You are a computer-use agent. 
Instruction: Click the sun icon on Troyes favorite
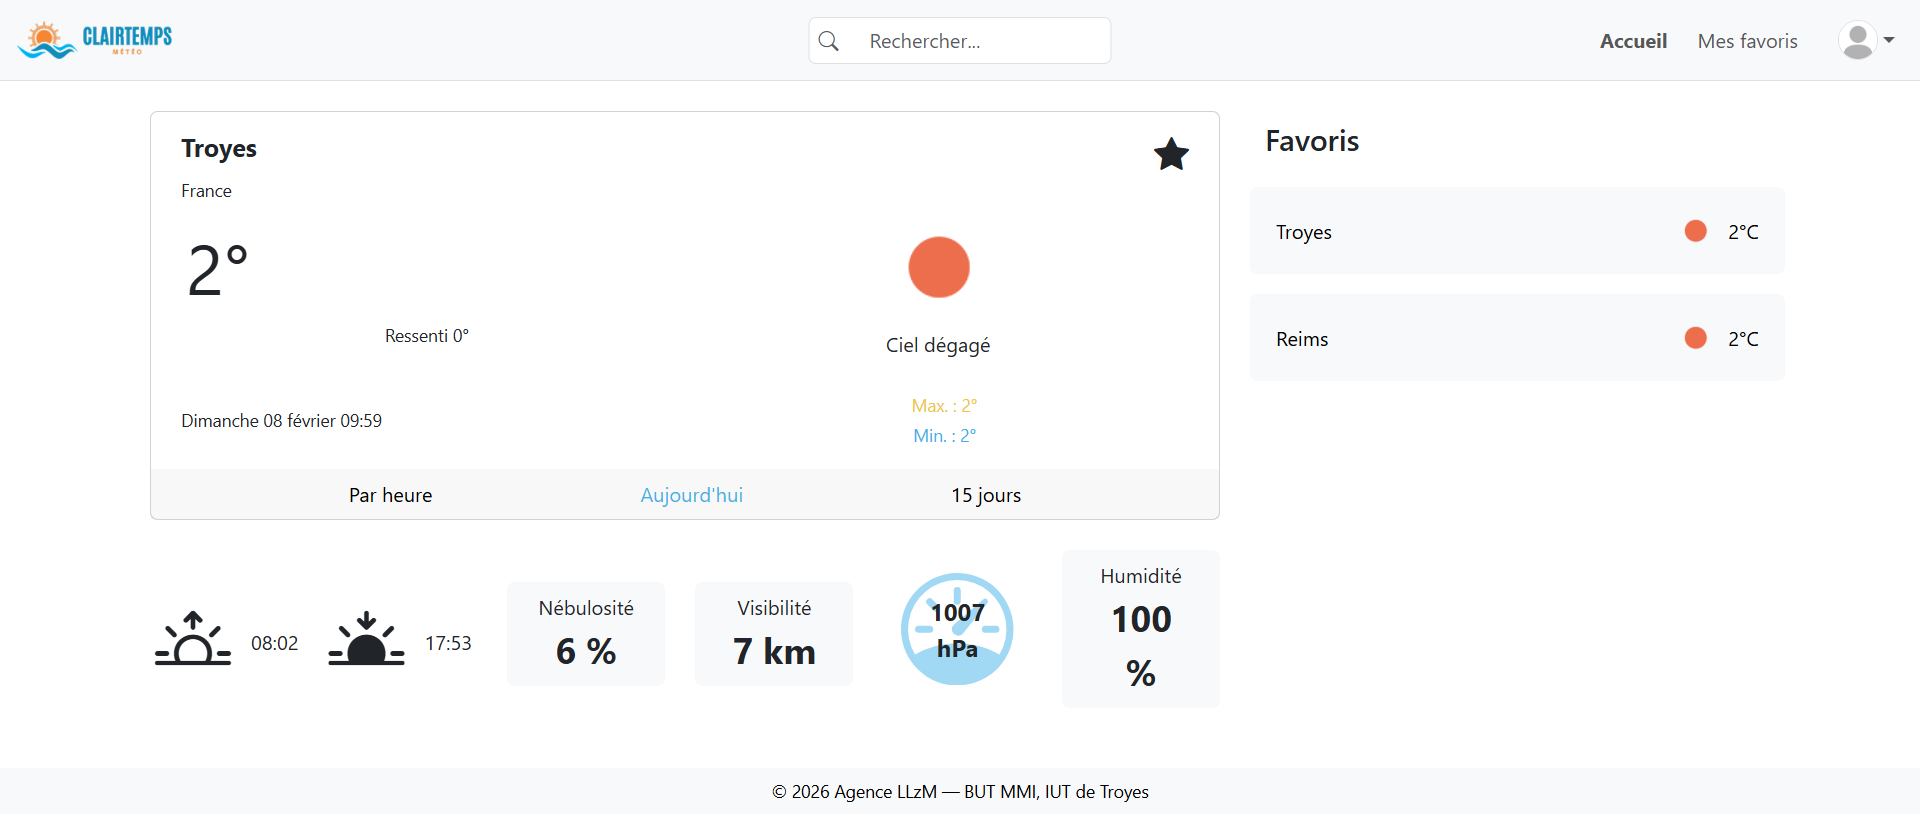[x=1695, y=231]
